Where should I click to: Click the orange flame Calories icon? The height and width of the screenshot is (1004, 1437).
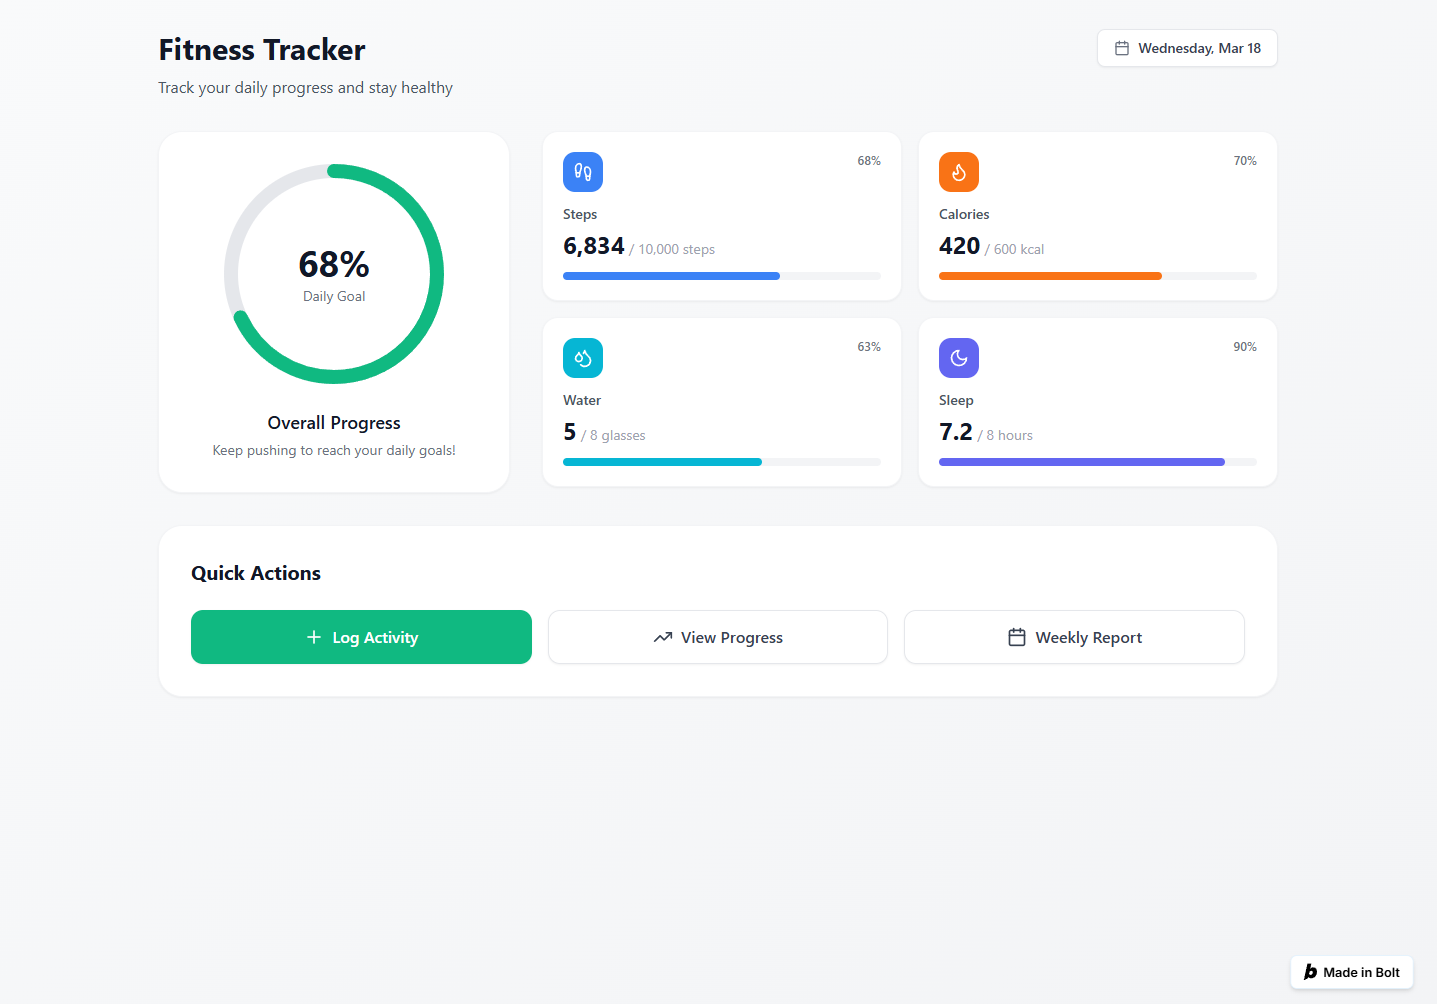click(x=958, y=172)
